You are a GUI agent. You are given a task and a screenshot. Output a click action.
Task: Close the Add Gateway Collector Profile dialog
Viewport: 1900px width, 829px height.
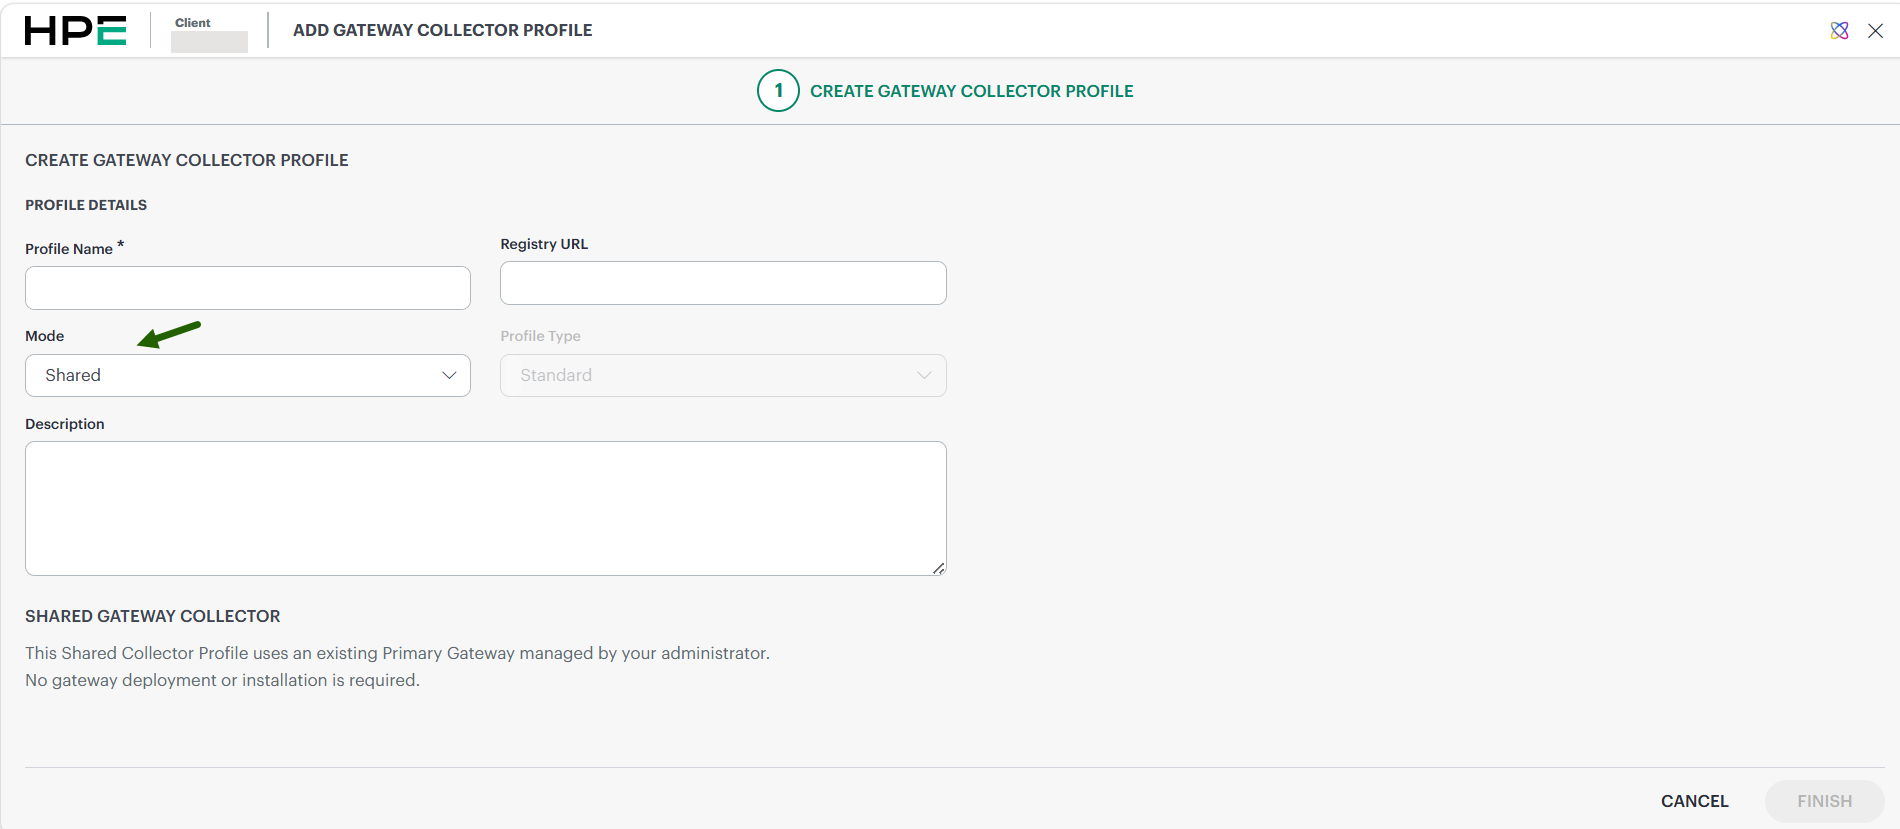pyautogui.click(x=1875, y=31)
